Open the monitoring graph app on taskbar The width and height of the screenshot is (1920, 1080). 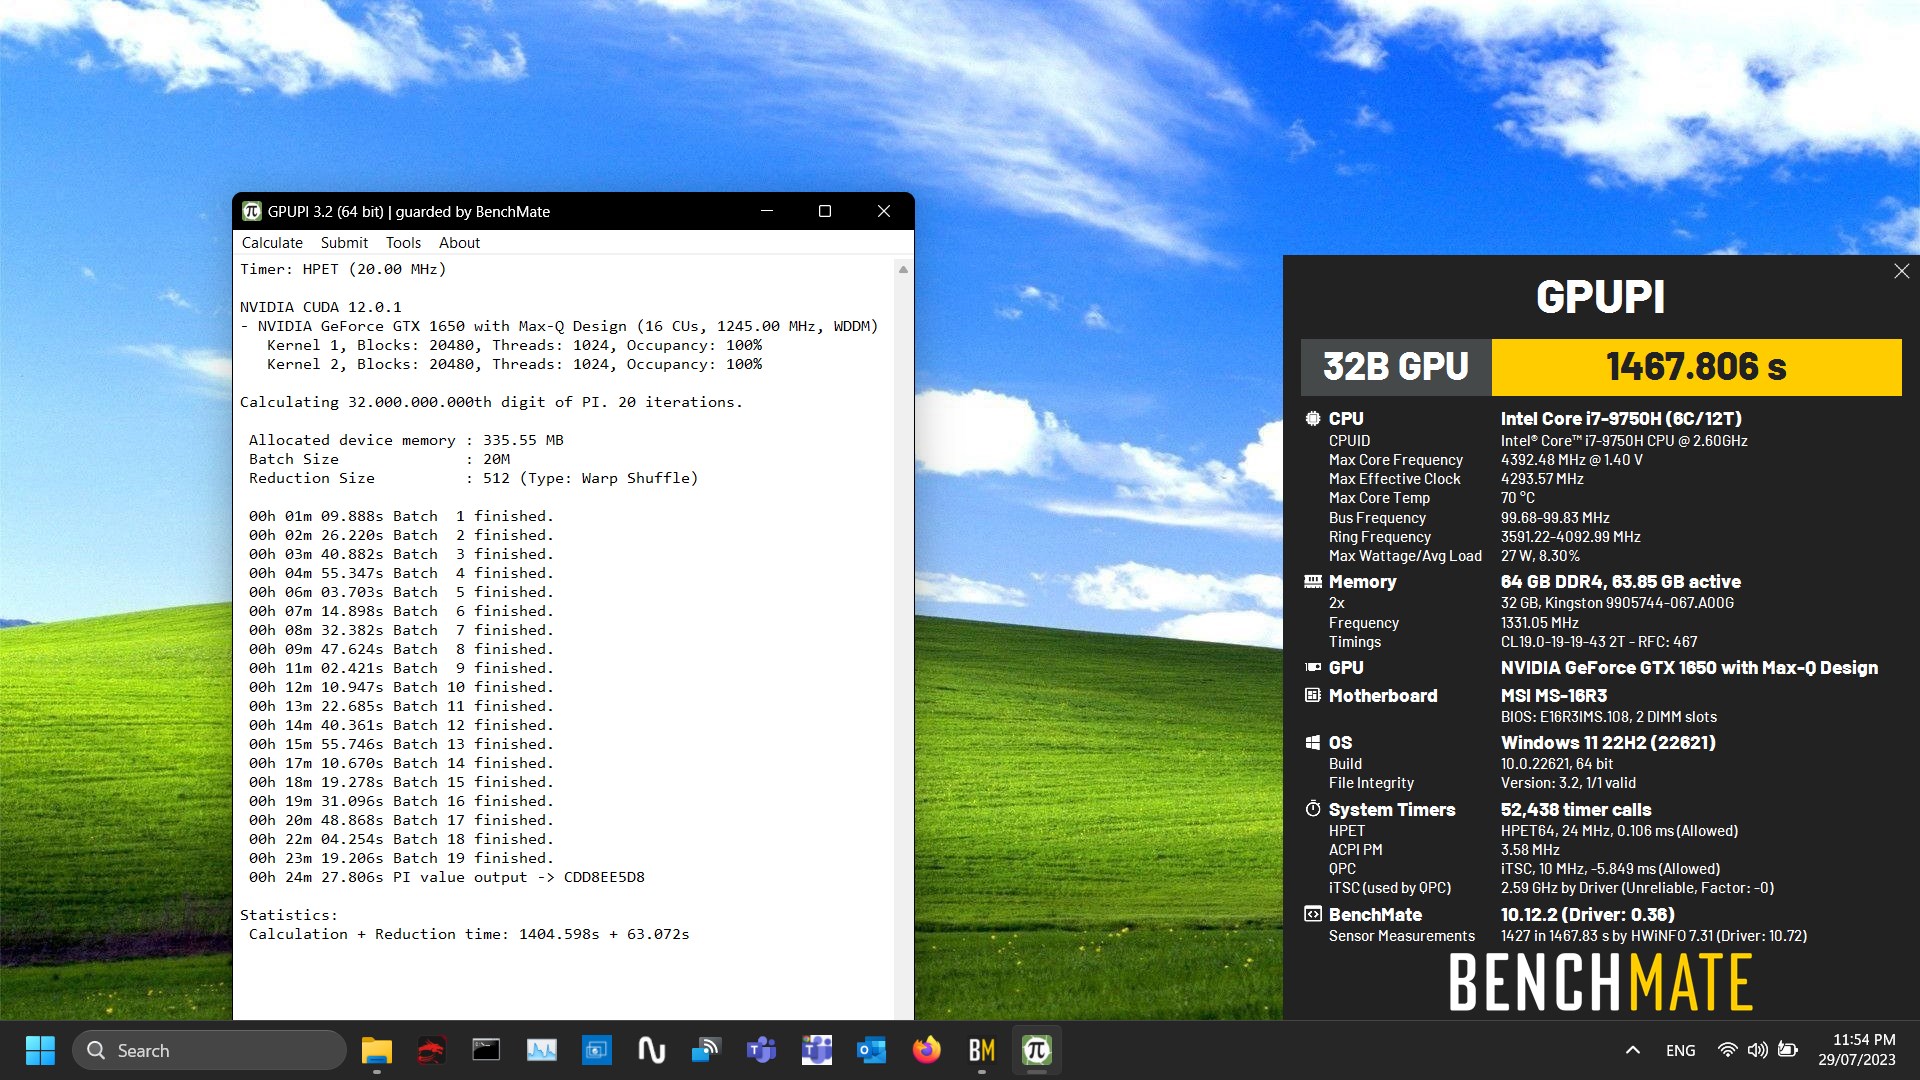541,1050
